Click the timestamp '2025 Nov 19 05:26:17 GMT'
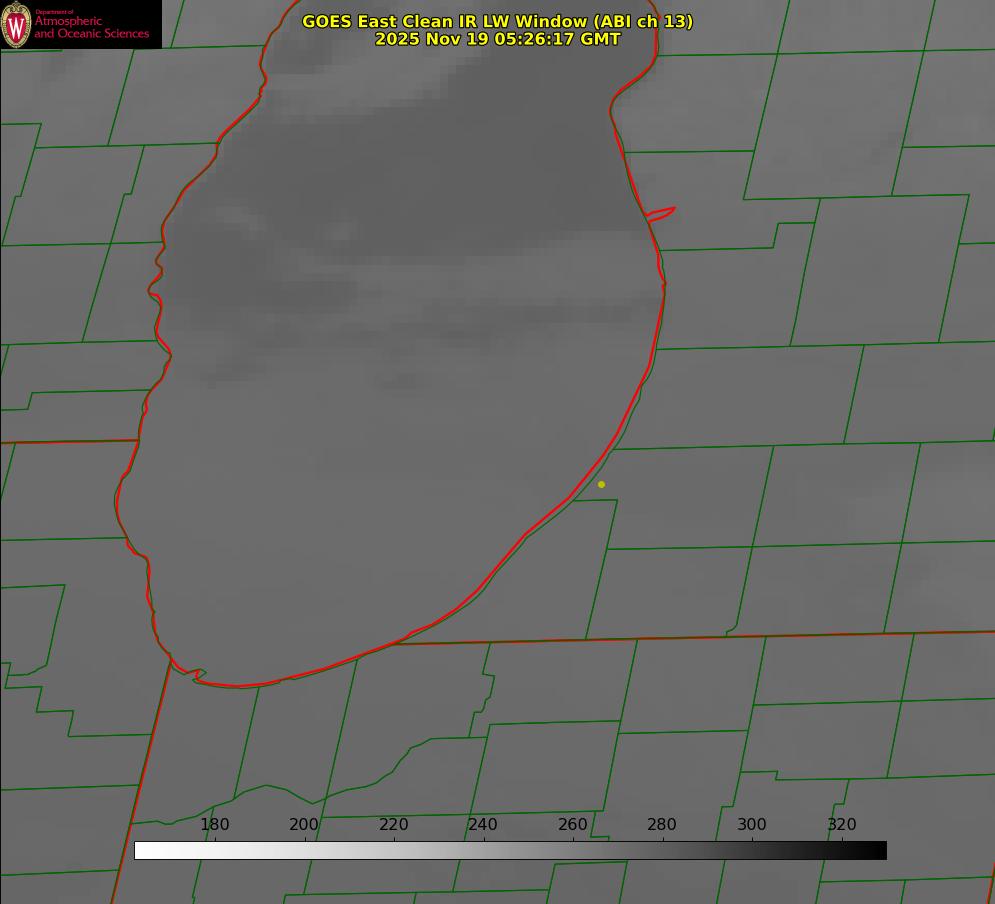The image size is (995, 904). click(498, 39)
